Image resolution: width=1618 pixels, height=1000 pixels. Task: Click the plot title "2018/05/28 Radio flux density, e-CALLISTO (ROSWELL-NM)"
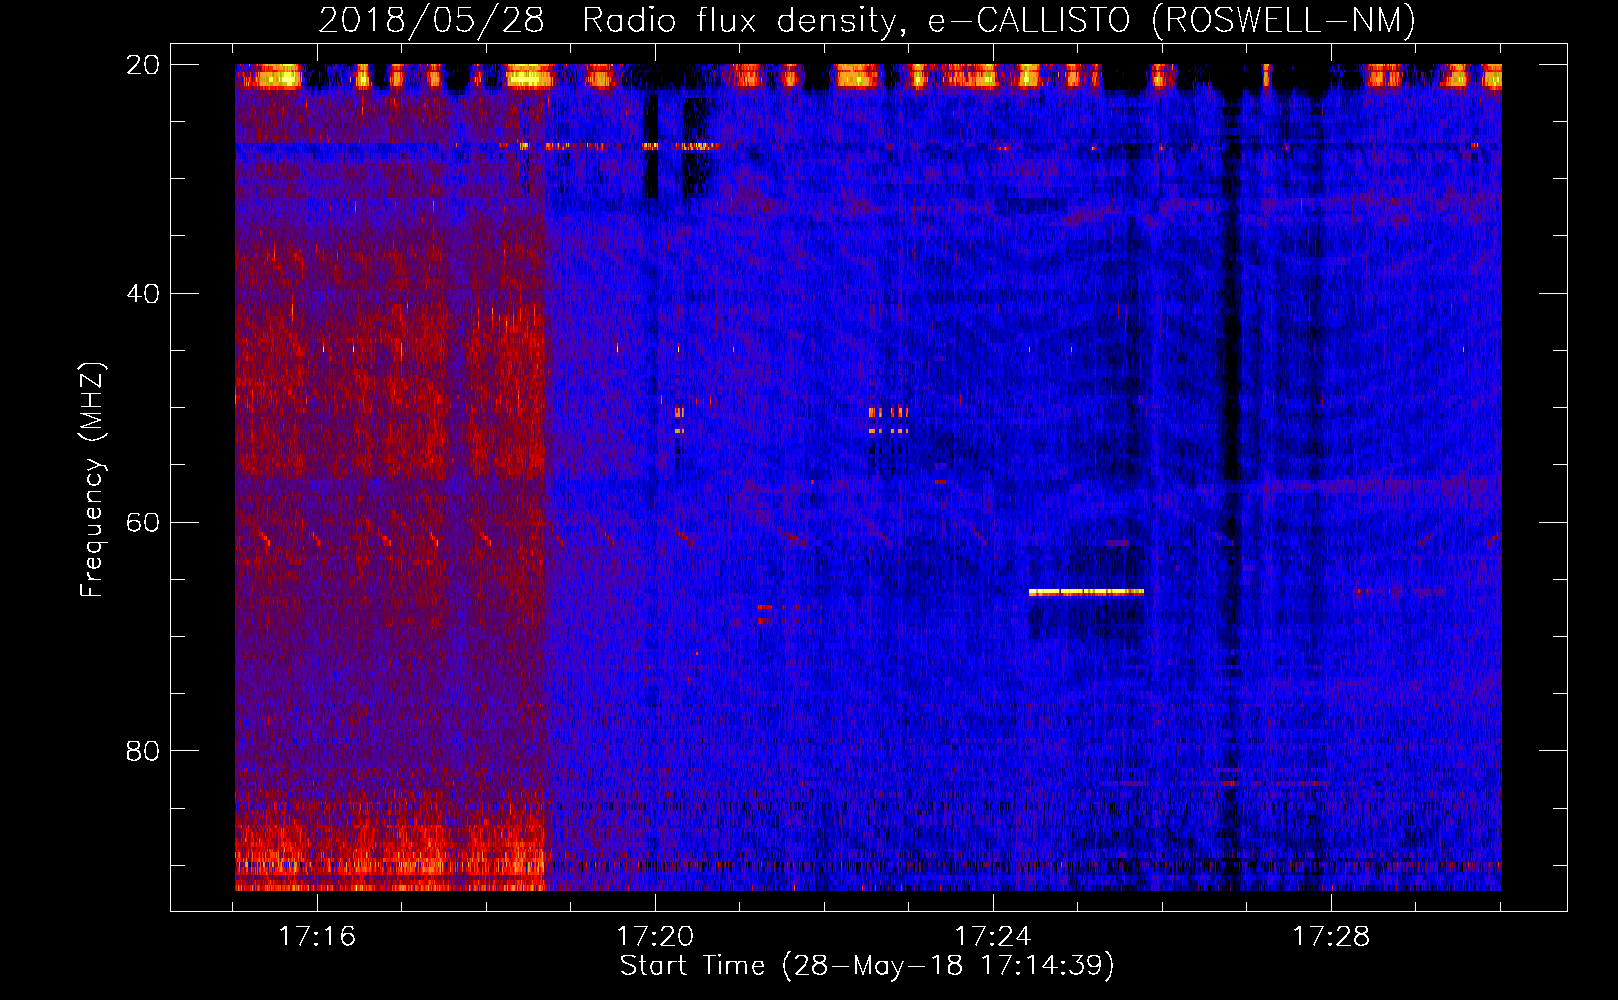[867, 20]
